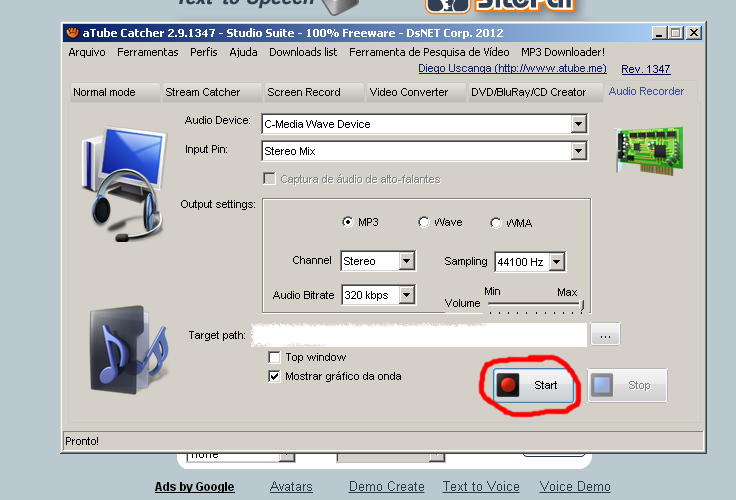Click the Rev. 1347 link
The image size is (736, 500).
tap(645, 69)
